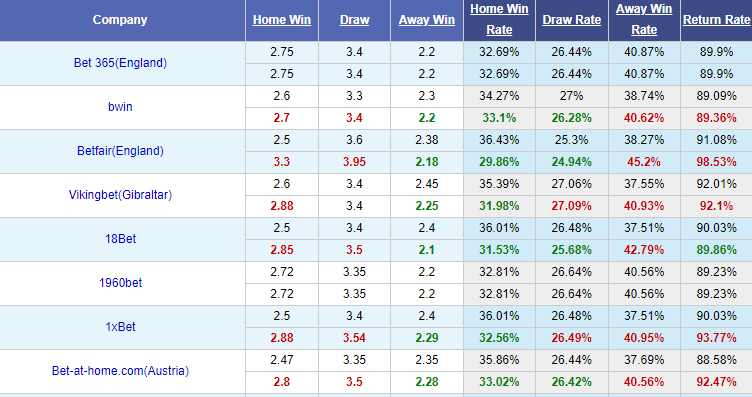The width and height of the screenshot is (752, 397).
Task: Open 1xBet company link
Action: 120,327
